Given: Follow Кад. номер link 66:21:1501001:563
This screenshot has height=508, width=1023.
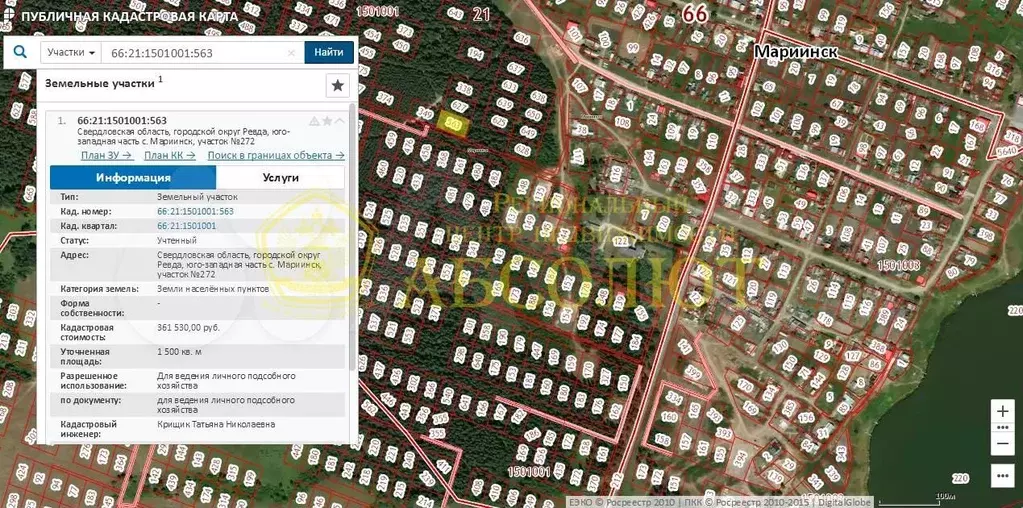Looking at the screenshot, I should point(195,211).
